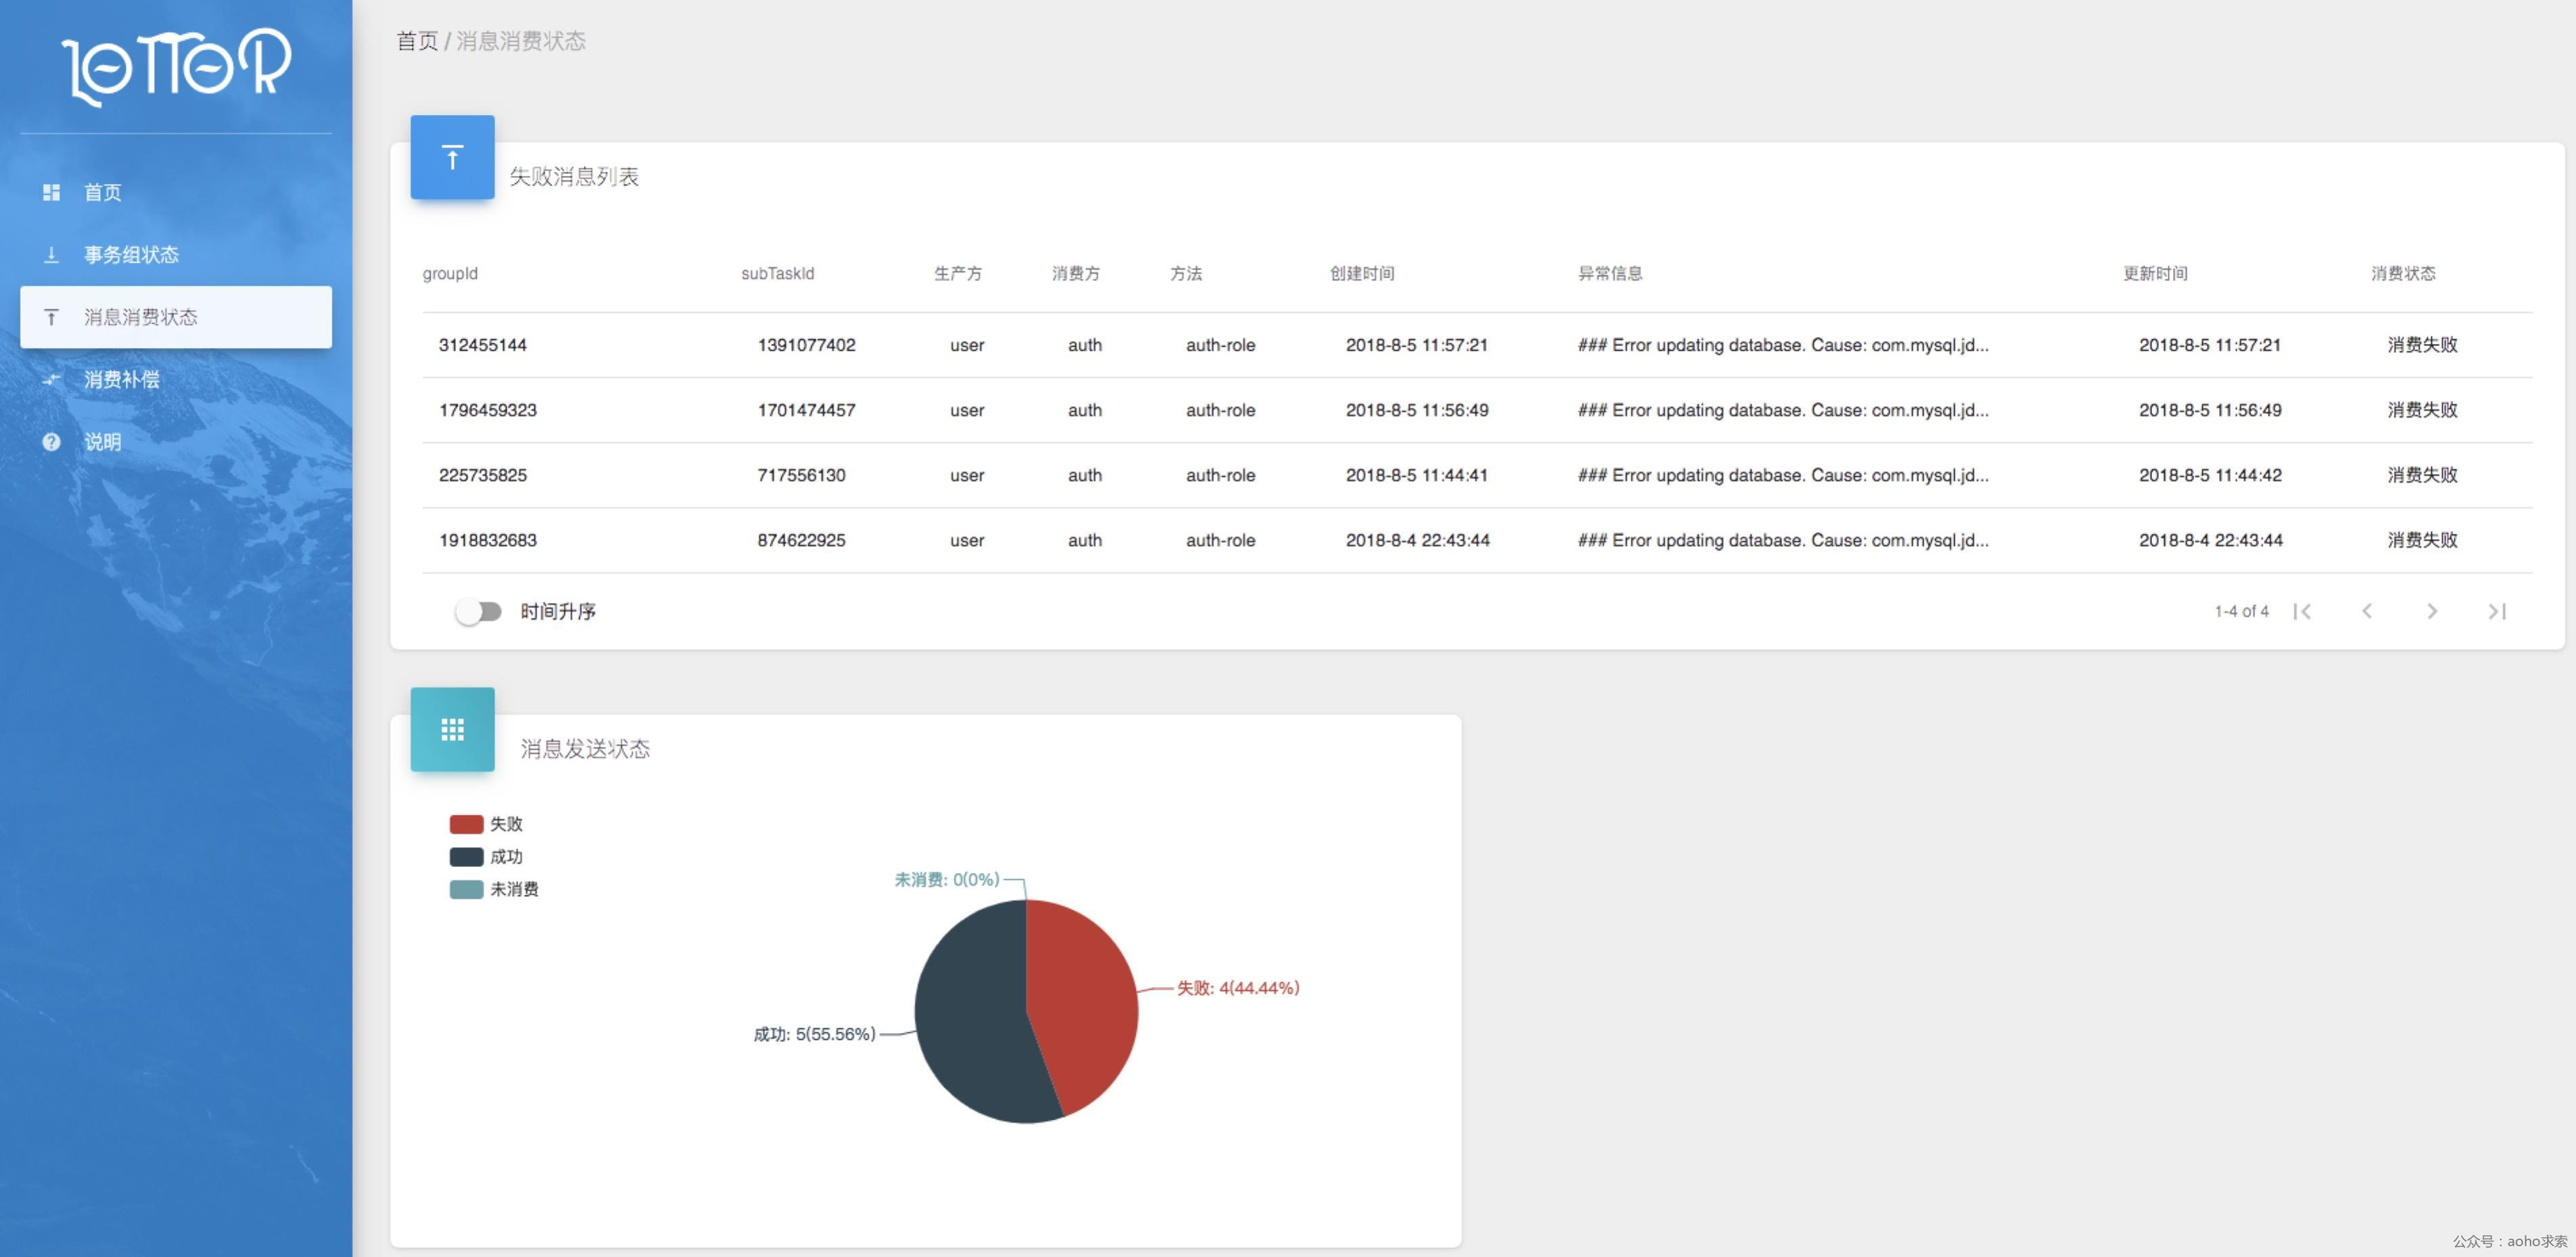The image size is (2576, 1257).
Task: Go to next page of the table
Action: click(x=2432, y=611)
